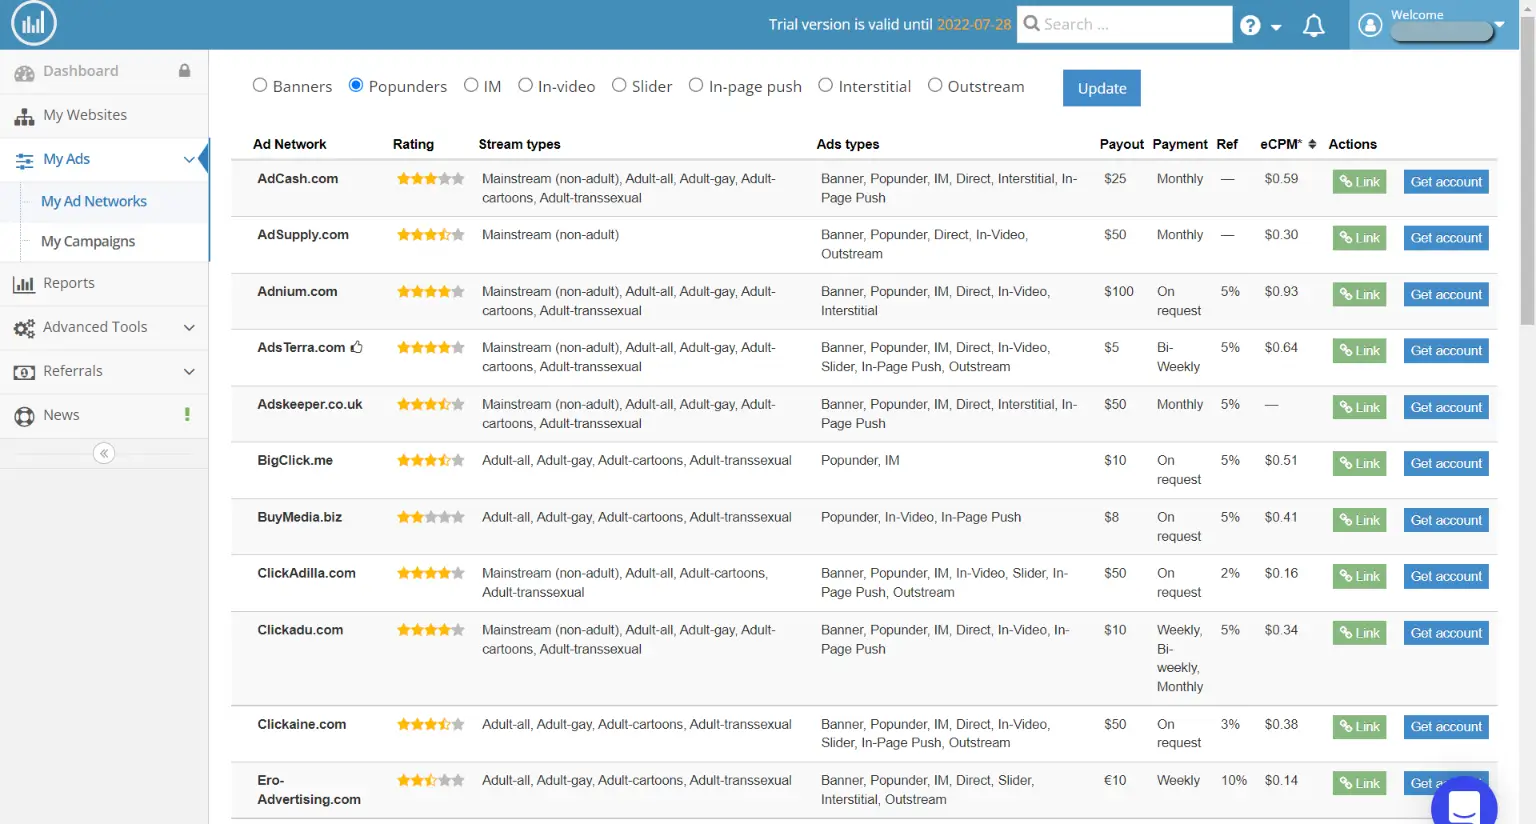The image size is (1536, 824).
Task: Open My Ad Networks submenu item
Action: click(x=94, y=201)
